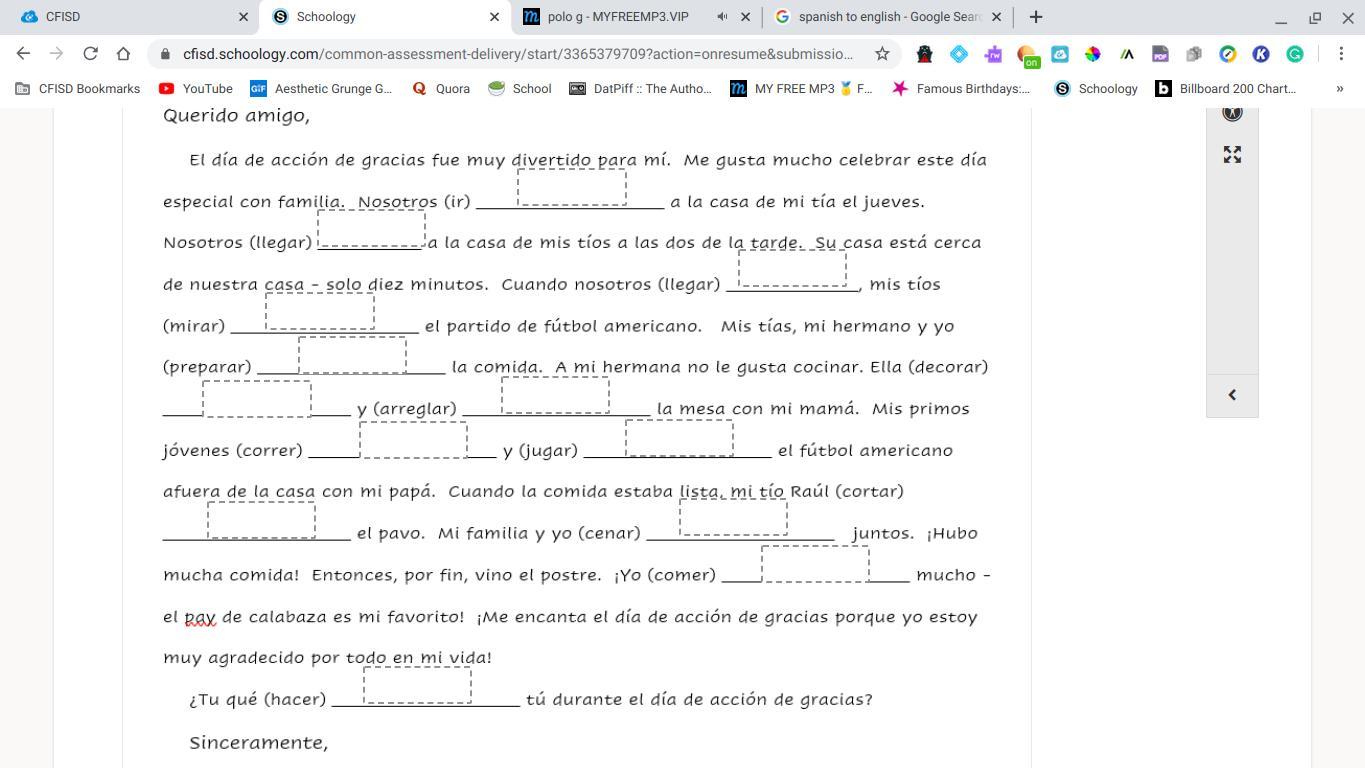The width and height of the screenshot is (1365, 768).
Task: Close the polo g MYFREEMP3 tab
Action: tap(745, 17)
